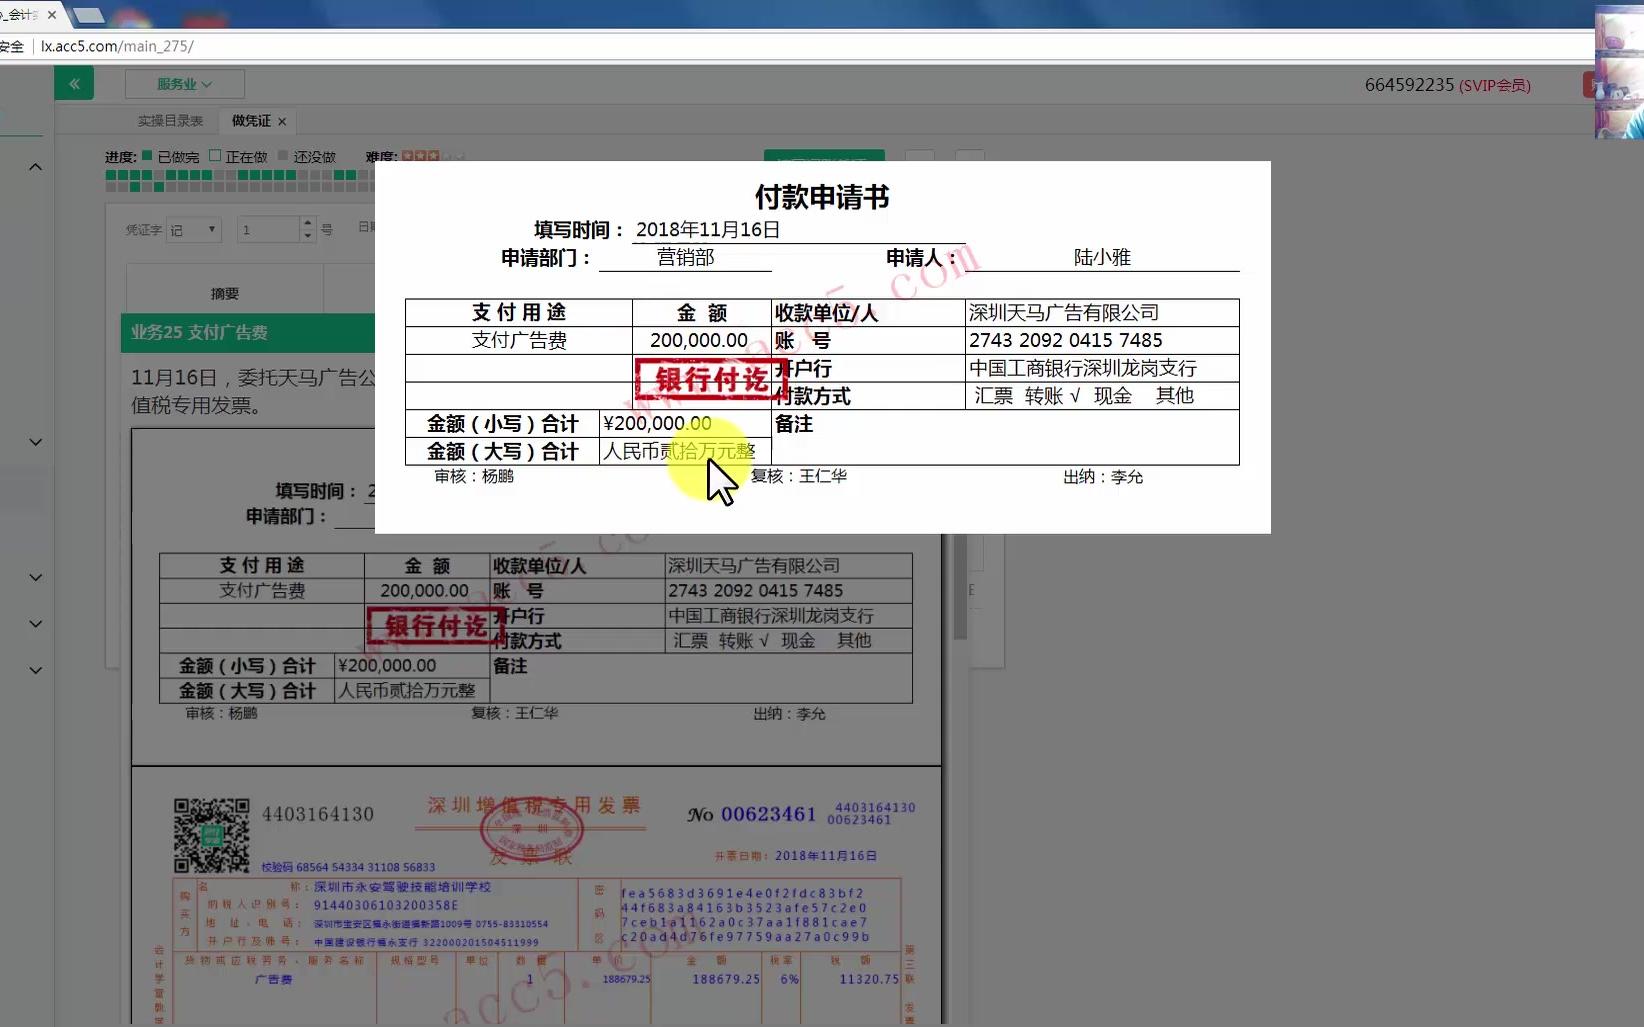Collapse the left sidebar with the « icon
This screenshot has height=1027, width=1644.
point(74,83)
